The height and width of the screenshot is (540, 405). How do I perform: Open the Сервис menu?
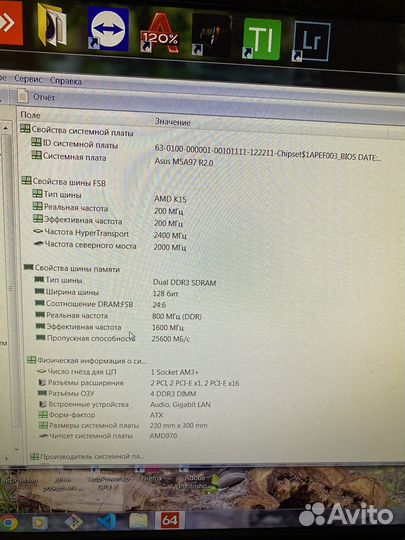tap(28, 79)
